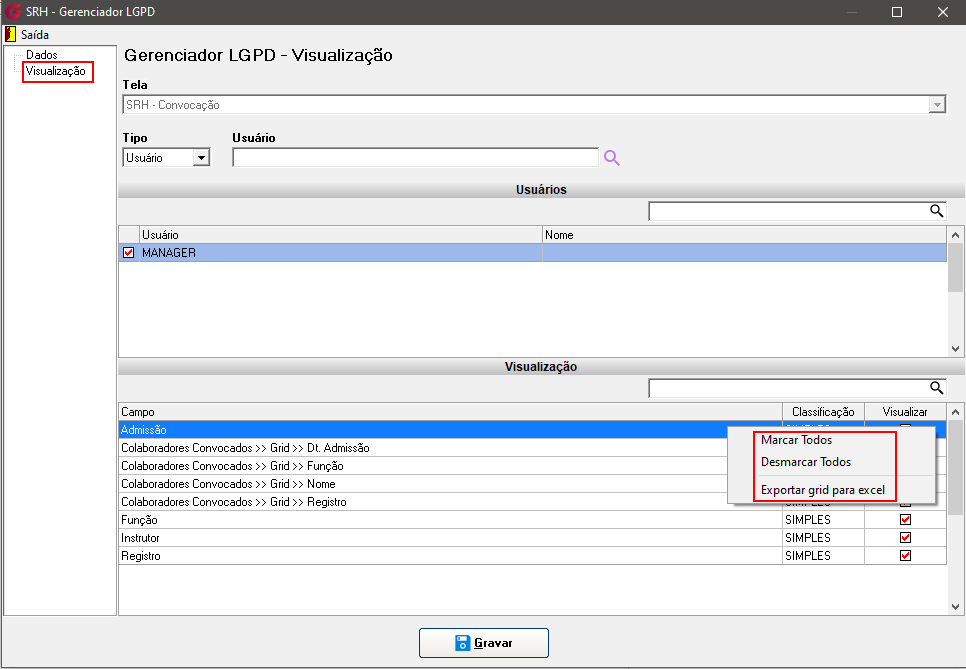Image resolution: width=966 pixels, height=669 pixels.
Task: Click the Visualizar column header
Action: coord(905,412)
